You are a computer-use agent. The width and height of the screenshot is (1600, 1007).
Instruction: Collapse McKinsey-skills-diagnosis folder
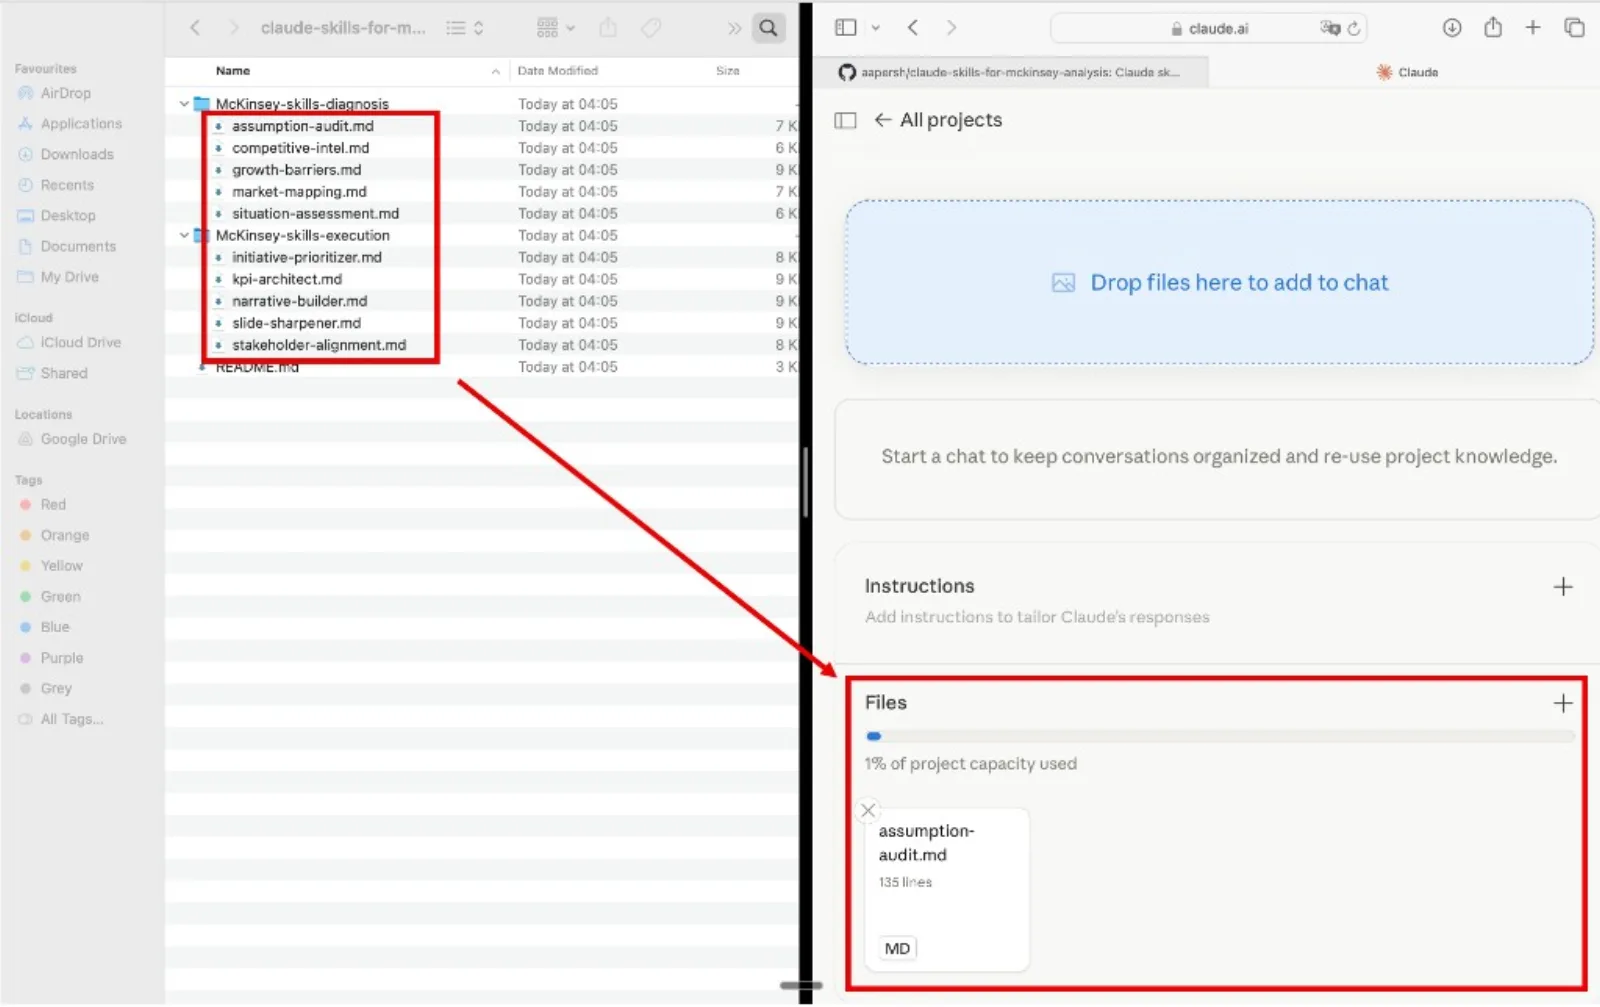coord(184,104)
